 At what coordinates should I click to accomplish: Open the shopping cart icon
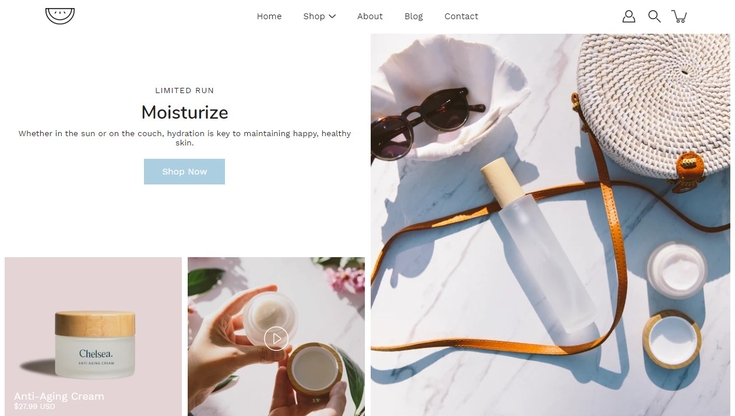coord(679,16)
